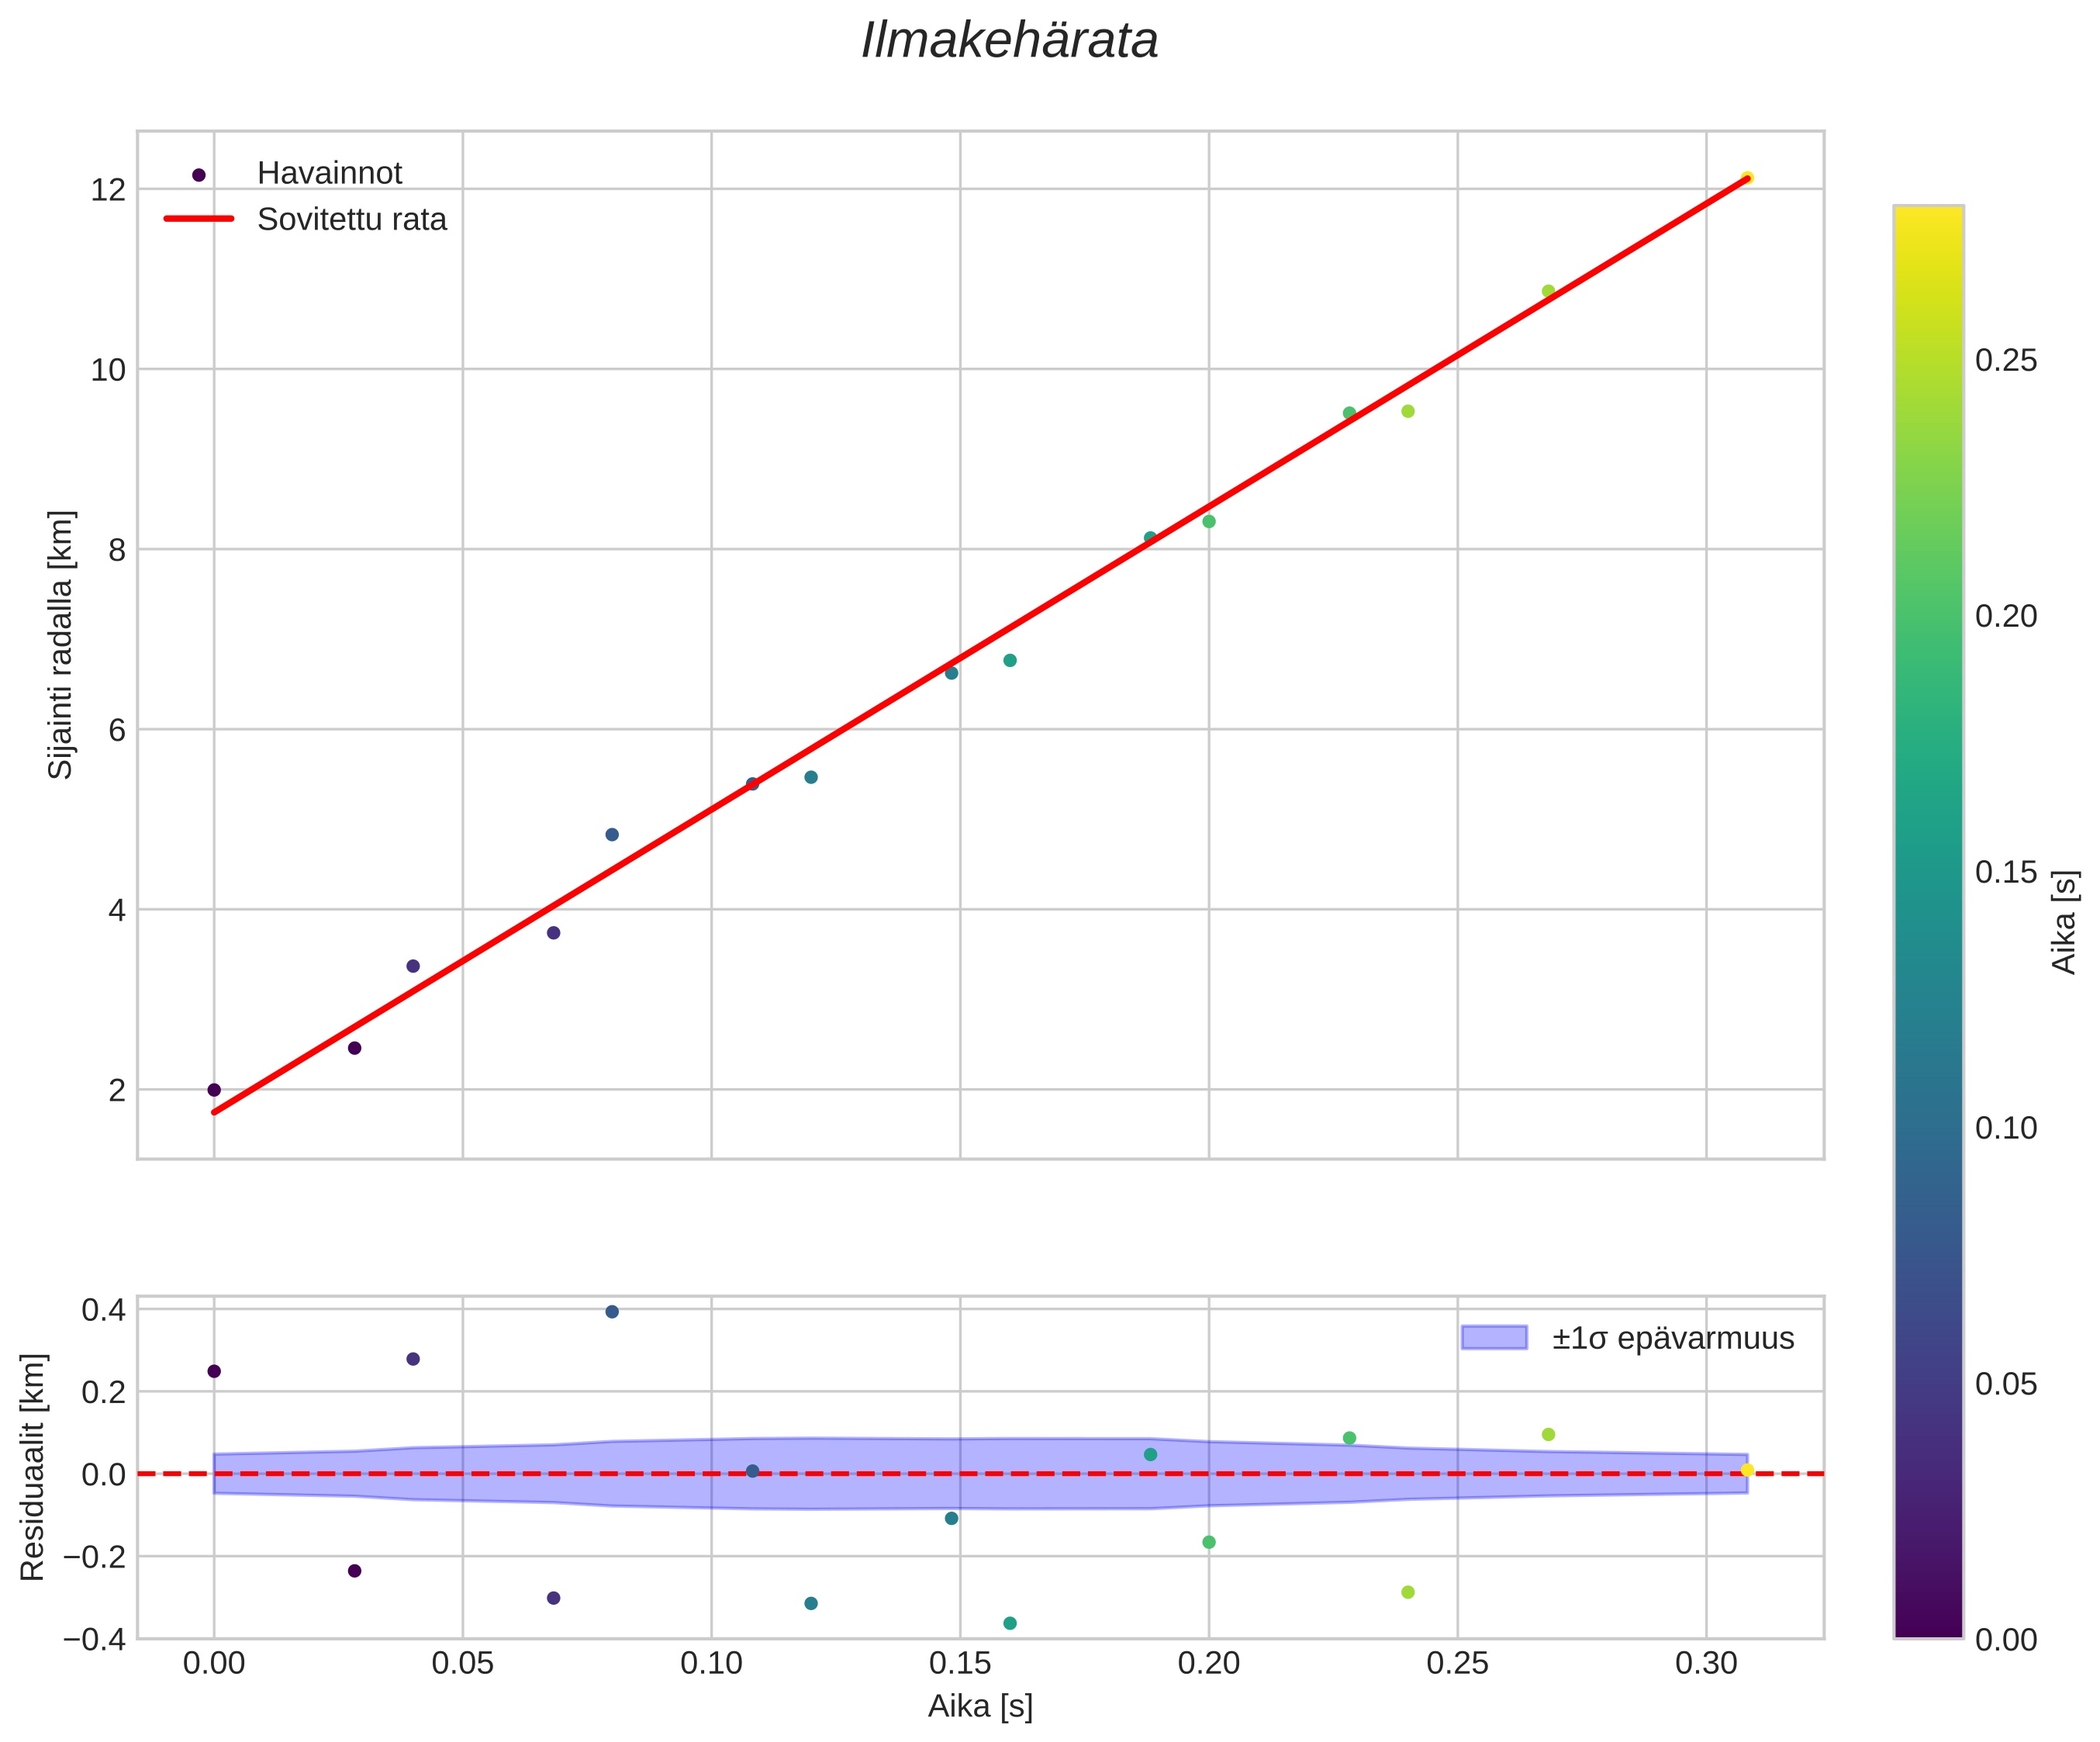Click the Ilmakehärata chart title

(1009, 42)
